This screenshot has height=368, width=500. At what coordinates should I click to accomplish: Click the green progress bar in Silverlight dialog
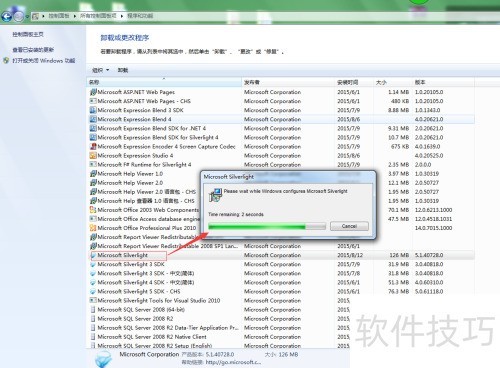pyautogui.click(x=267, y=227)
